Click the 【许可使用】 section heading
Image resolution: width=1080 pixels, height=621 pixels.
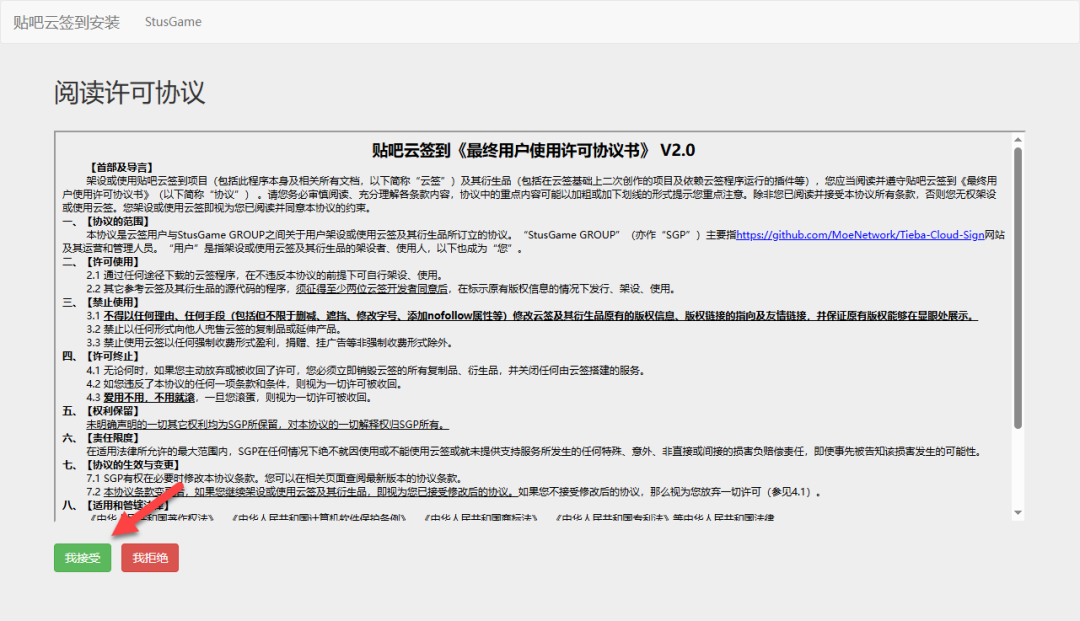(x=115, y=261)
